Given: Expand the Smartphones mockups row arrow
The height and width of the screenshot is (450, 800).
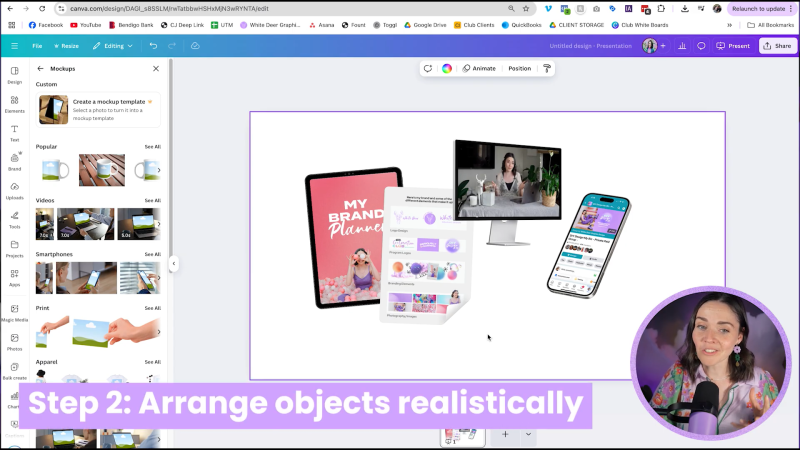Looking at the screenshot, I should 159,278.
